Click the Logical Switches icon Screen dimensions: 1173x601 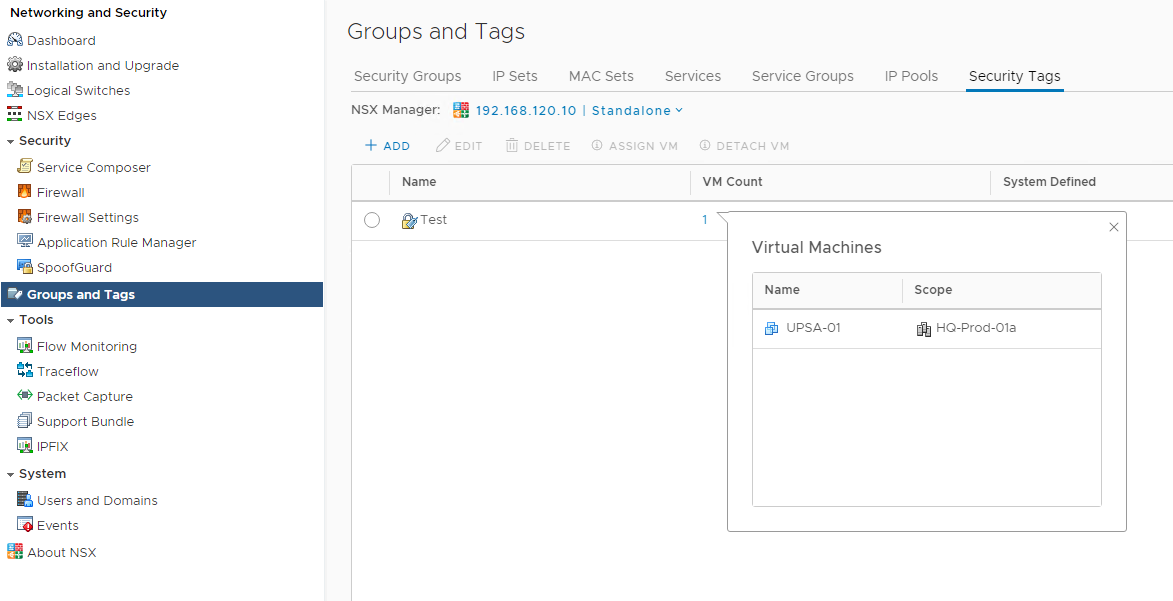point(15,90)
